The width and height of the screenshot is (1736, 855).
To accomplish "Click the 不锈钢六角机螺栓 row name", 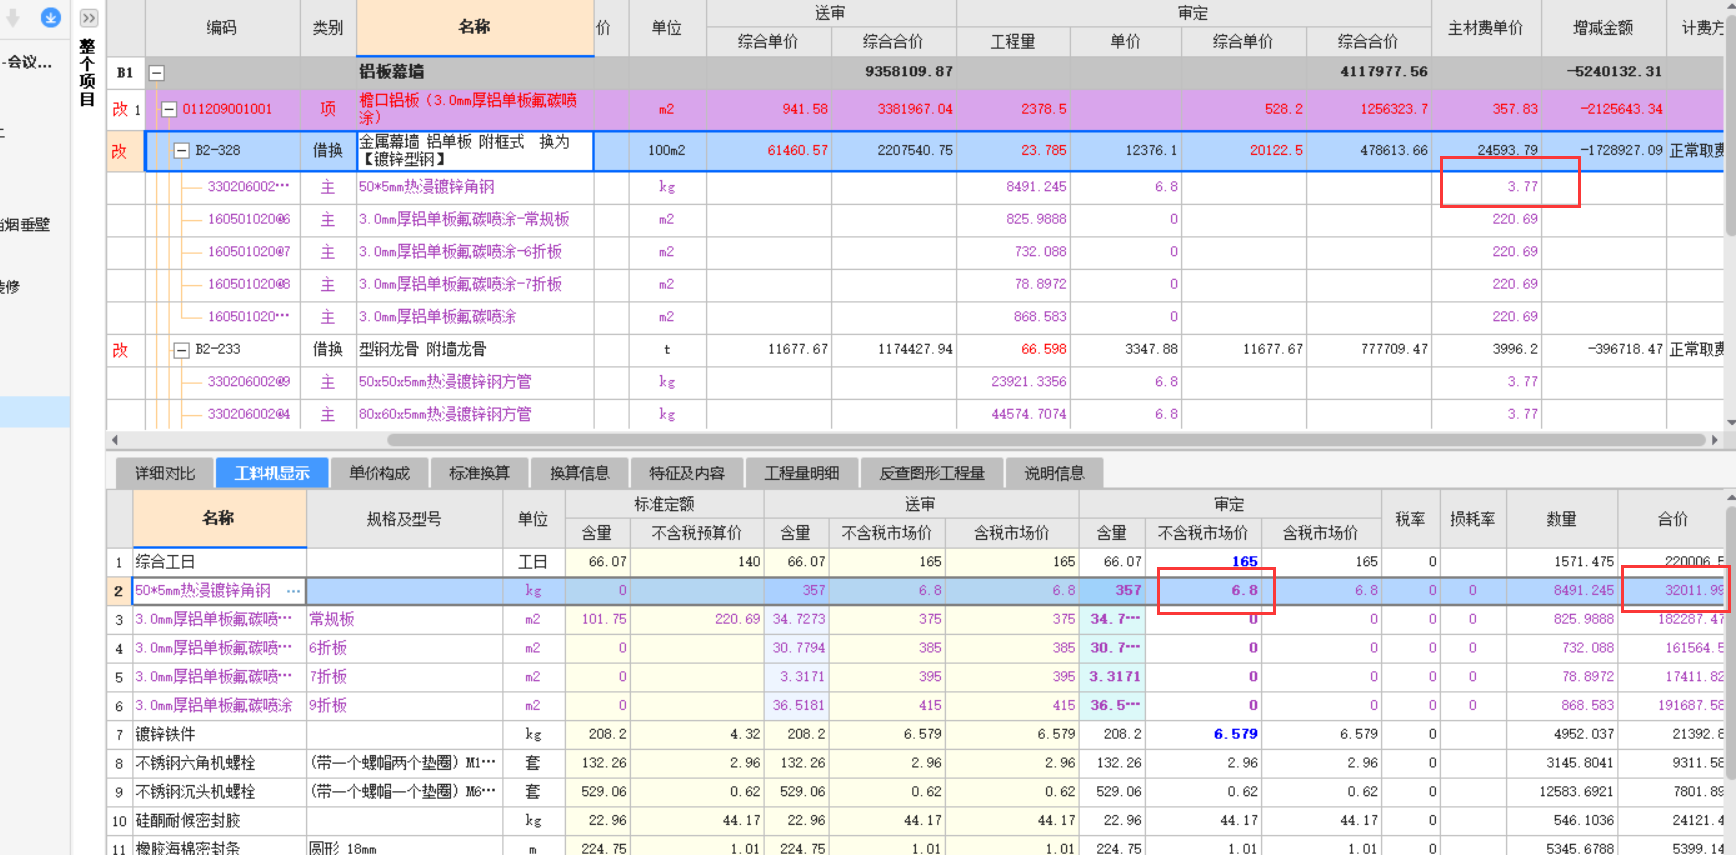I will tap(219, 763).
